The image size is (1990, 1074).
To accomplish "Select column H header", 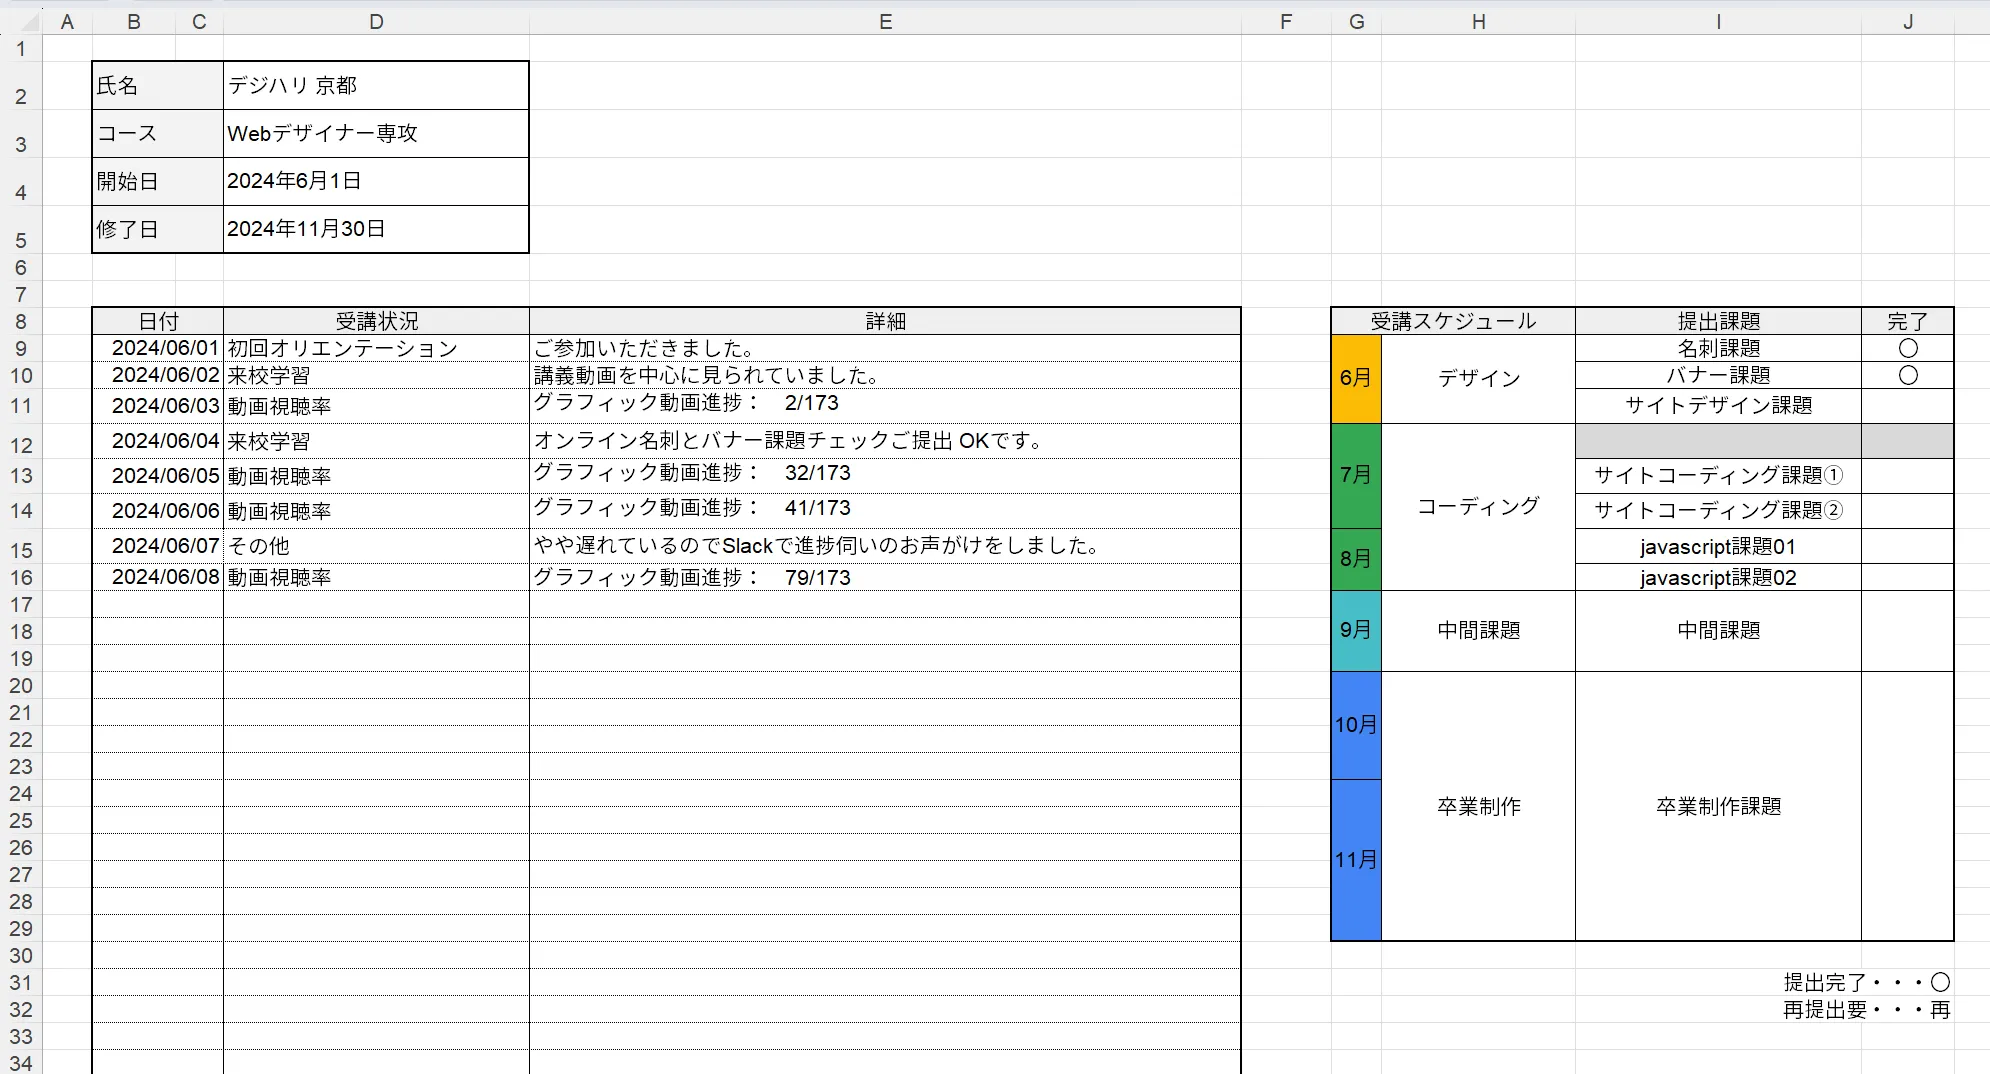I will [x=1478, y=22].
